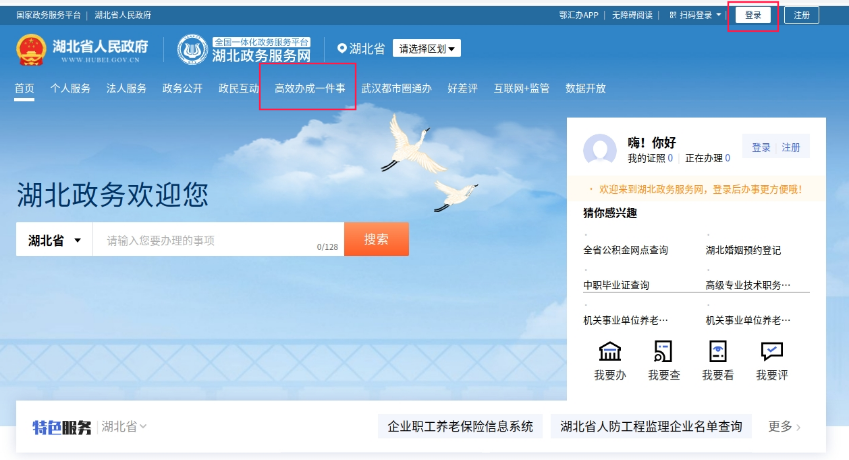Open the 中职毕业证查询 link
The image size is (849, 460).
(x=616, y=285)
